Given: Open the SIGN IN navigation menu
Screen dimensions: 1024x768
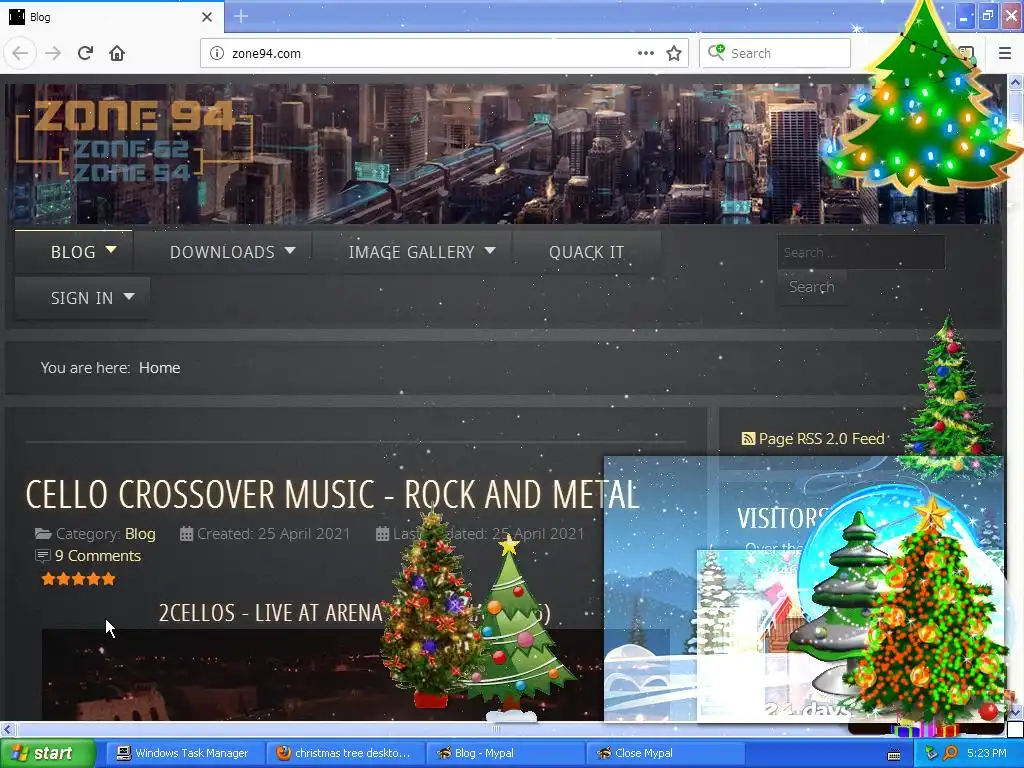Looking at the screenshot, I should 82,298.
